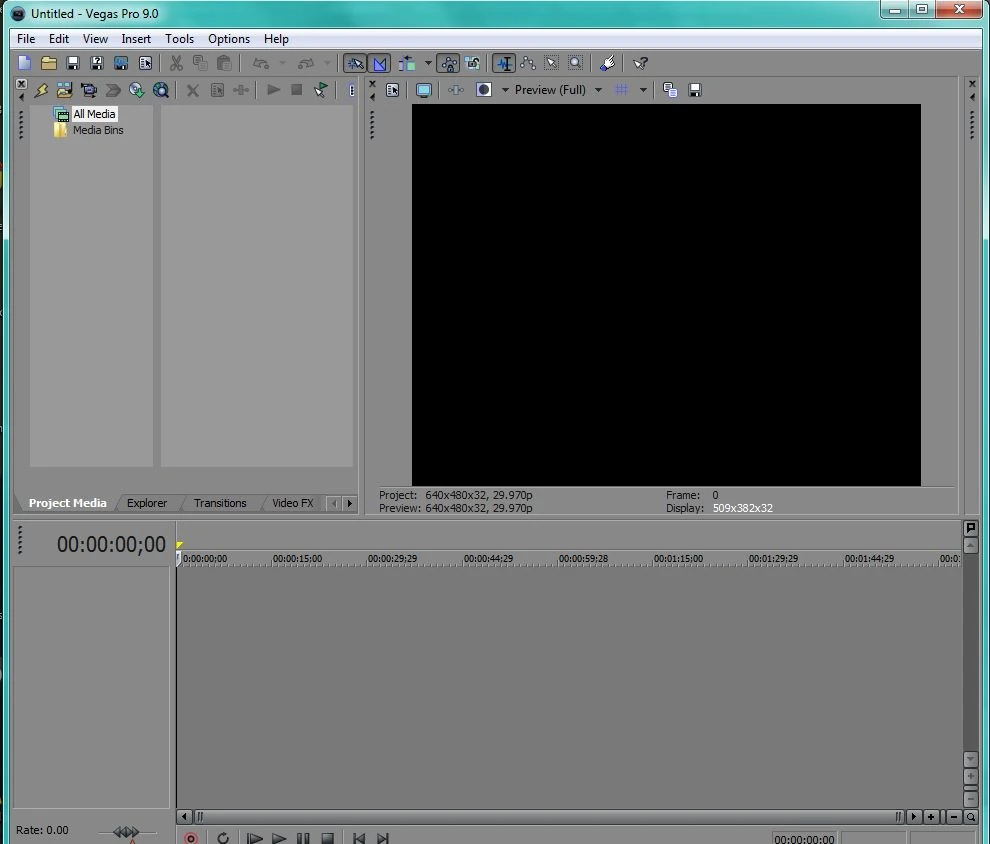This screenshot has width=990, height=844.
Task: Click the Cut scissors icon
Action: click(x=176, y=63)
